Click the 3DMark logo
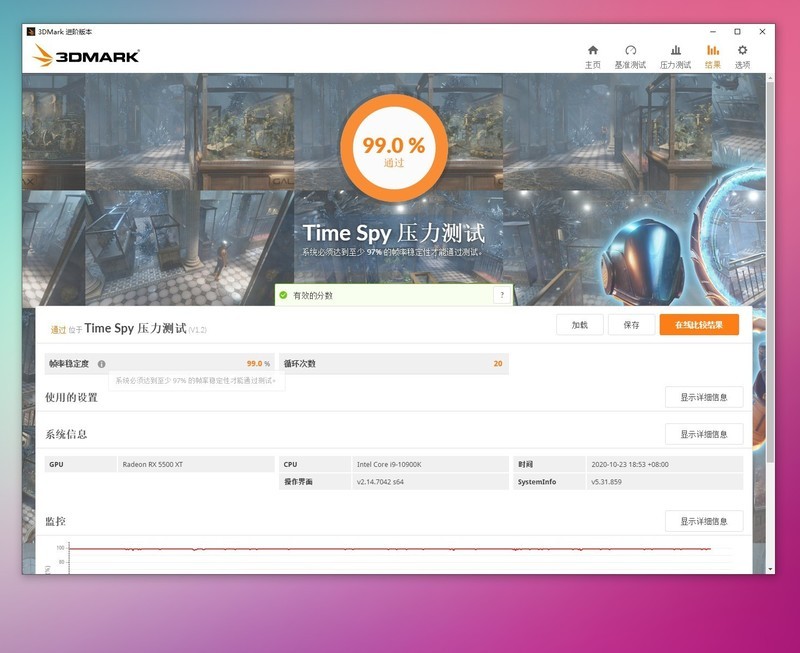 tap(86, 55)
